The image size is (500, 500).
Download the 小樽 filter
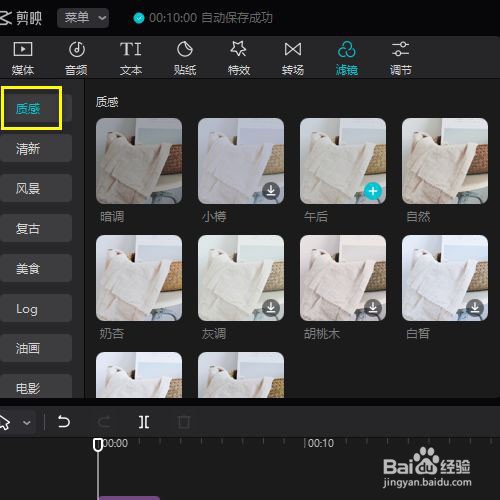(x=271, y=191)
